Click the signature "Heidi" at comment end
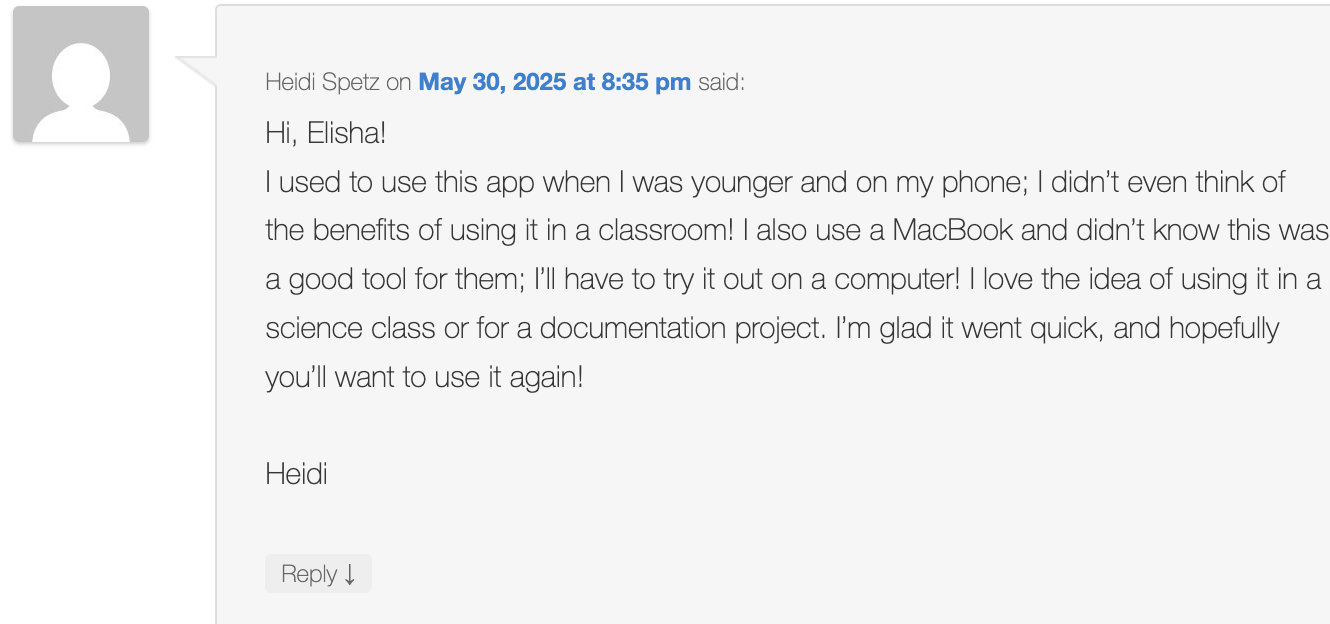 click(296, 473)
